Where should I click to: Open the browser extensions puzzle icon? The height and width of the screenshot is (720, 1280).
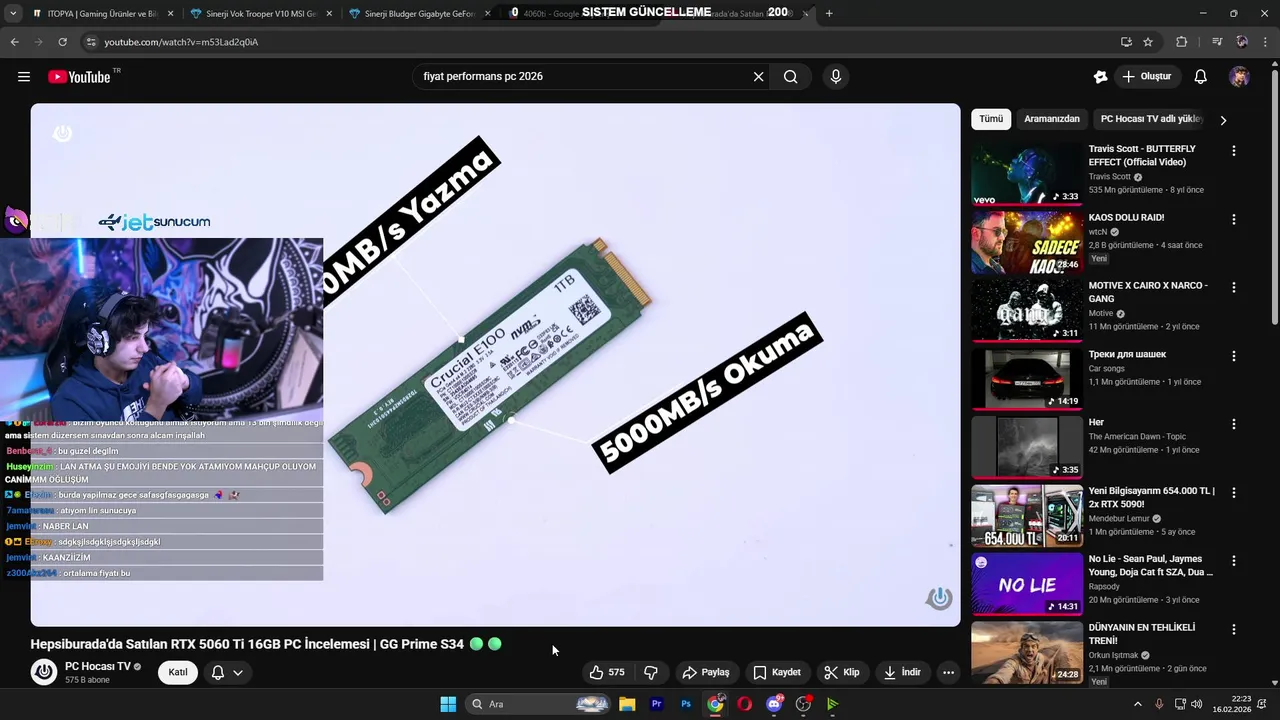(1181, 42)
